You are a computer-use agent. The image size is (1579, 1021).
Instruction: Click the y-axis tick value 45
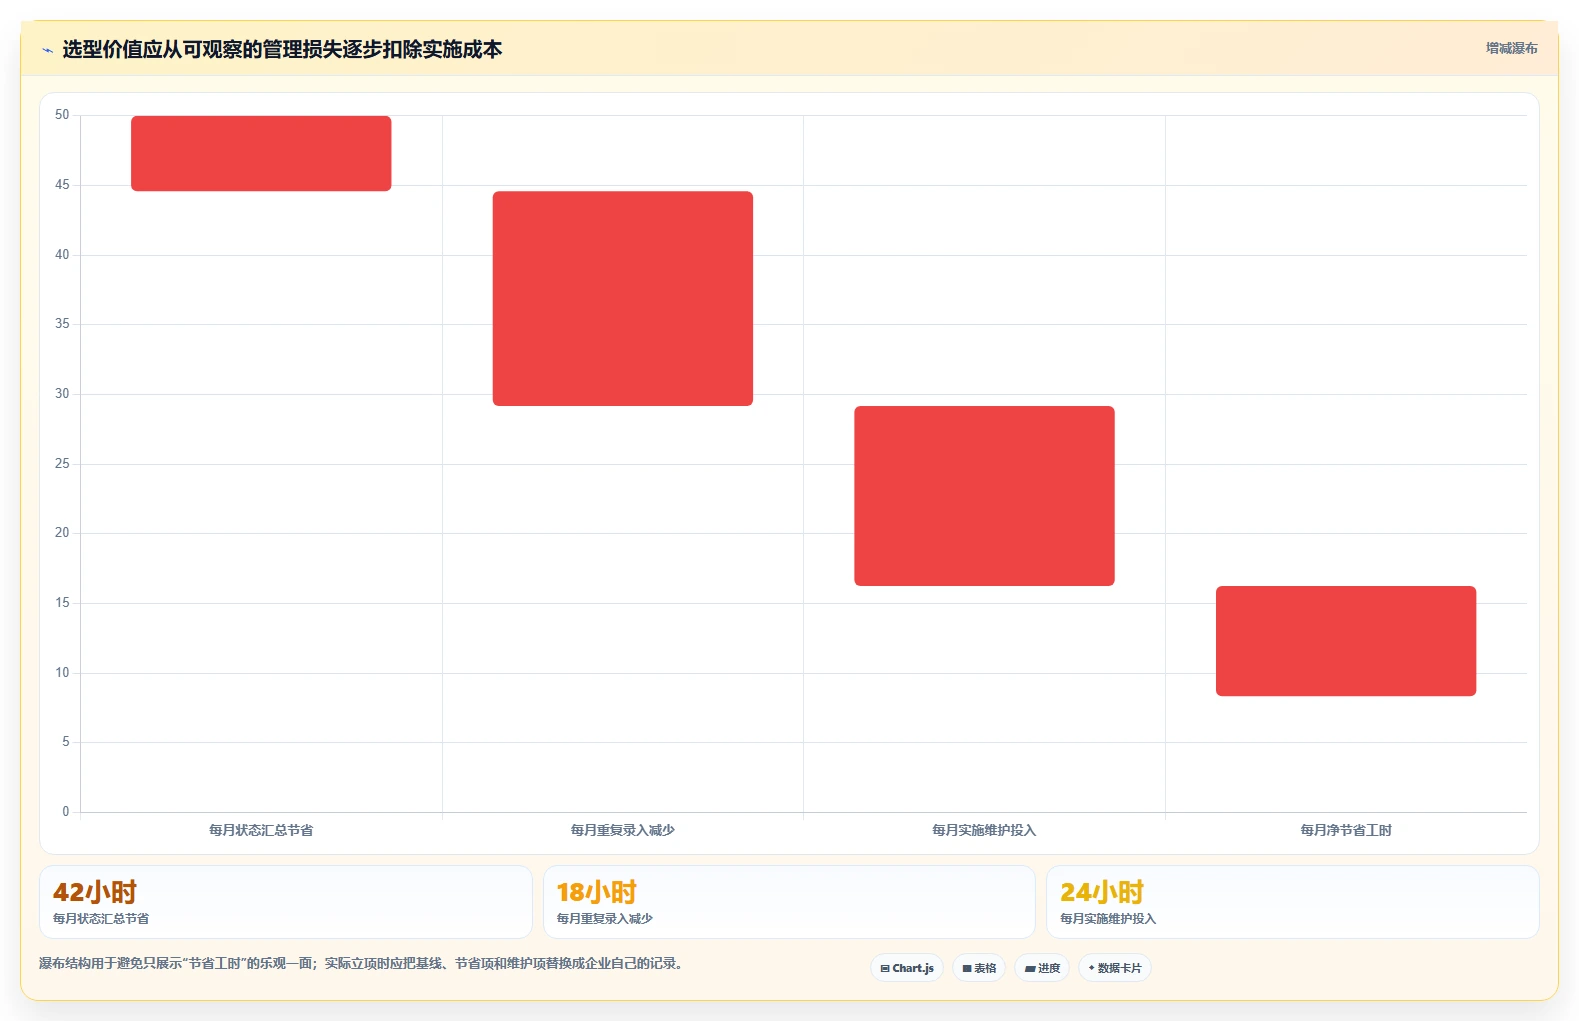(62, 185)
